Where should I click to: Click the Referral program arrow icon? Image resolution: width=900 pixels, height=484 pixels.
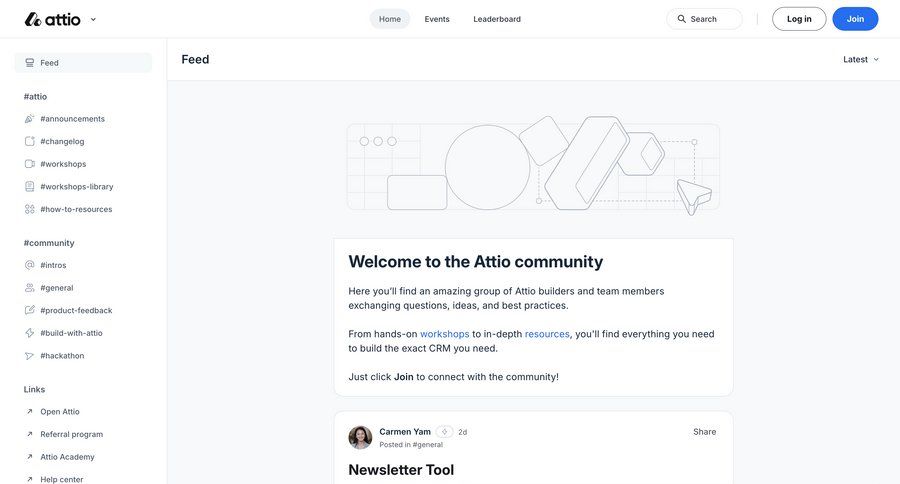[30, 434]
